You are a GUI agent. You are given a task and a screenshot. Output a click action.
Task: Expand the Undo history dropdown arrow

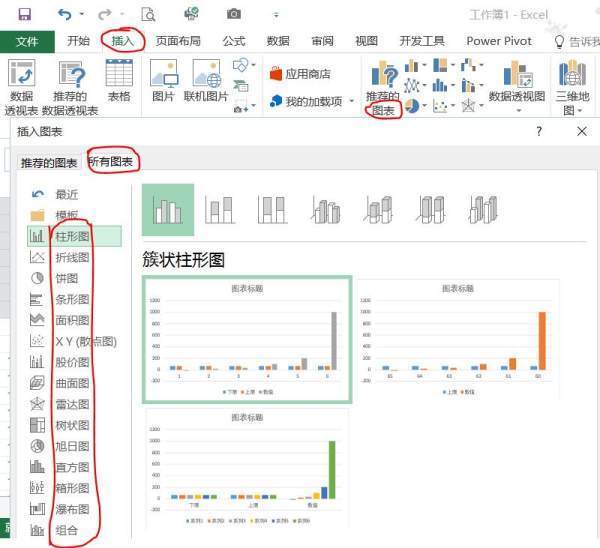click(82, 15)
